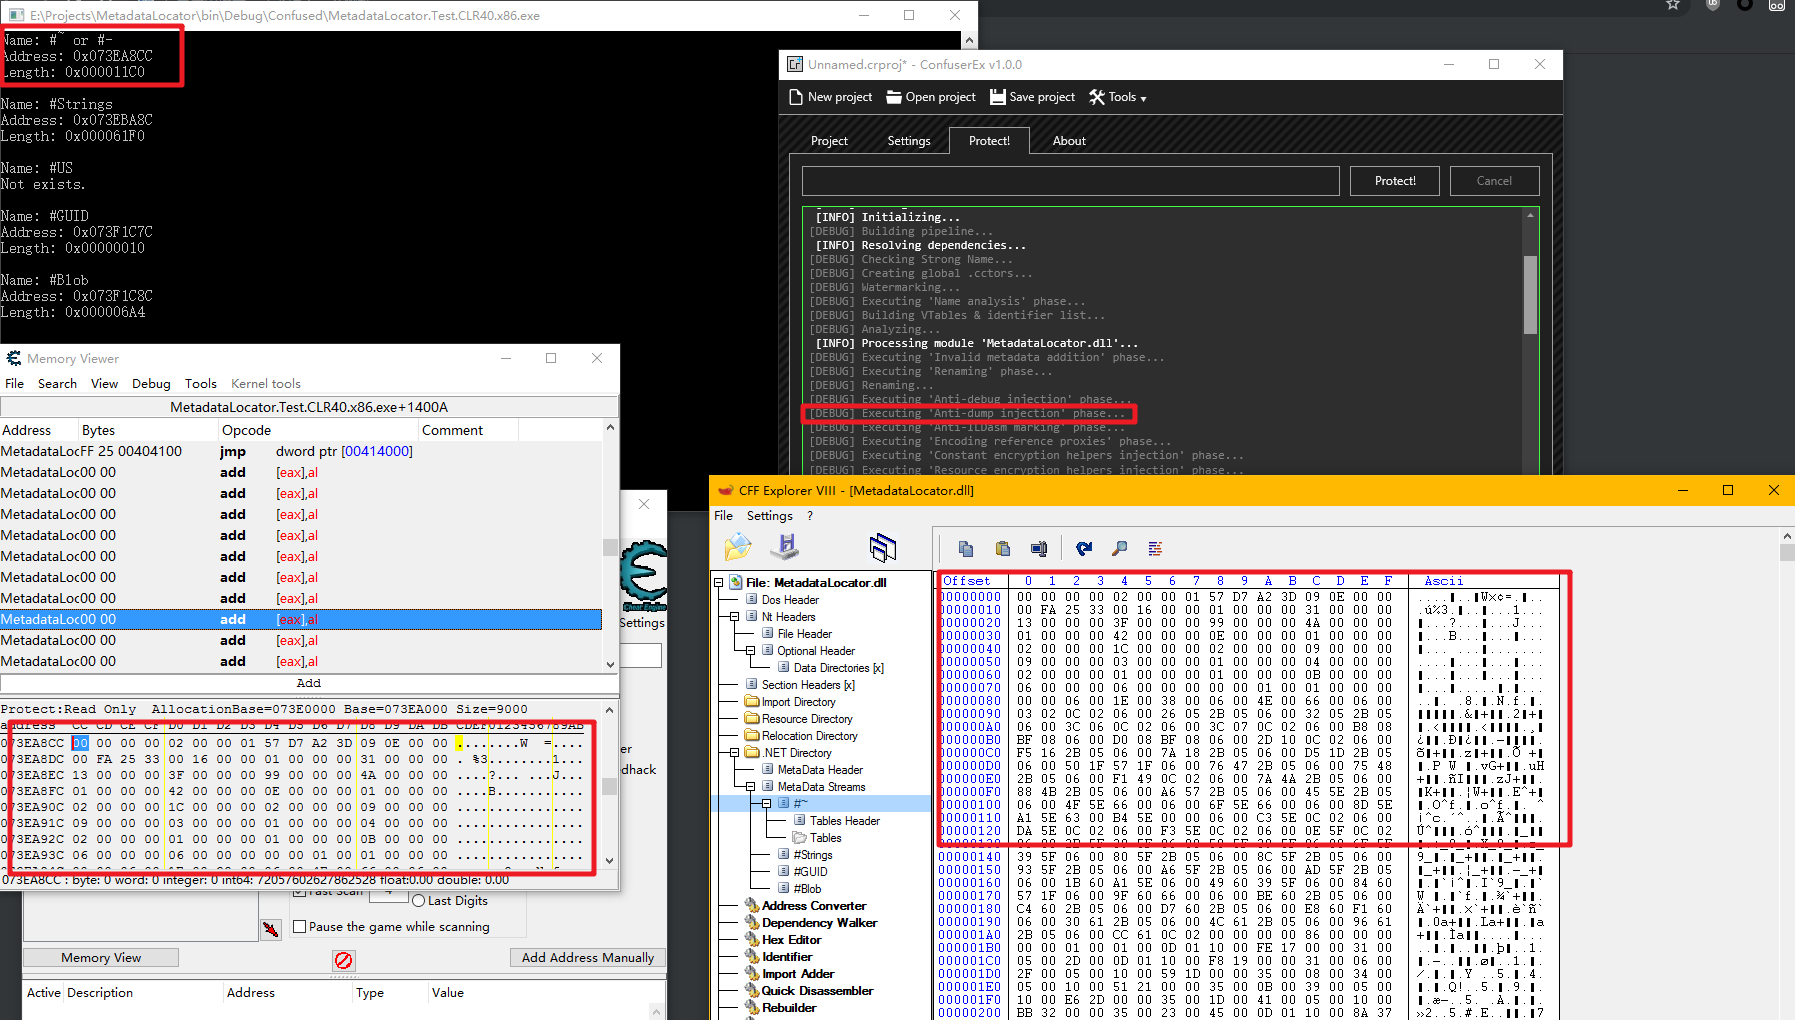1795x1020 pixels.
Task: Click the copy icon in hex editor toolbar
Action: pos(966,548)
